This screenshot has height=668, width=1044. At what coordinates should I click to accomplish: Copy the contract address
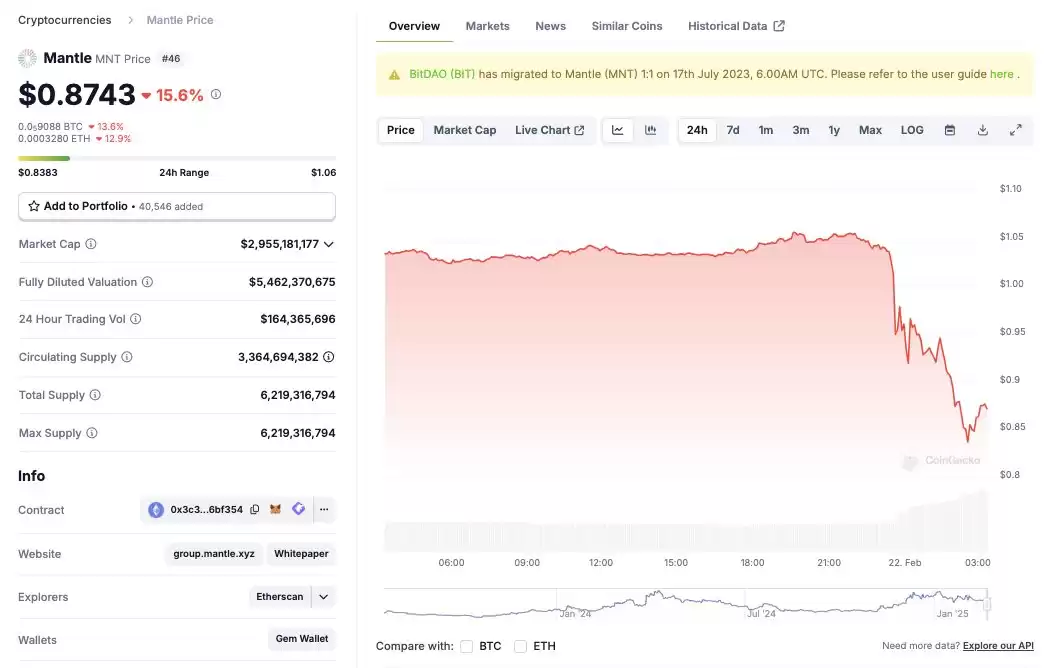(254, 509)
